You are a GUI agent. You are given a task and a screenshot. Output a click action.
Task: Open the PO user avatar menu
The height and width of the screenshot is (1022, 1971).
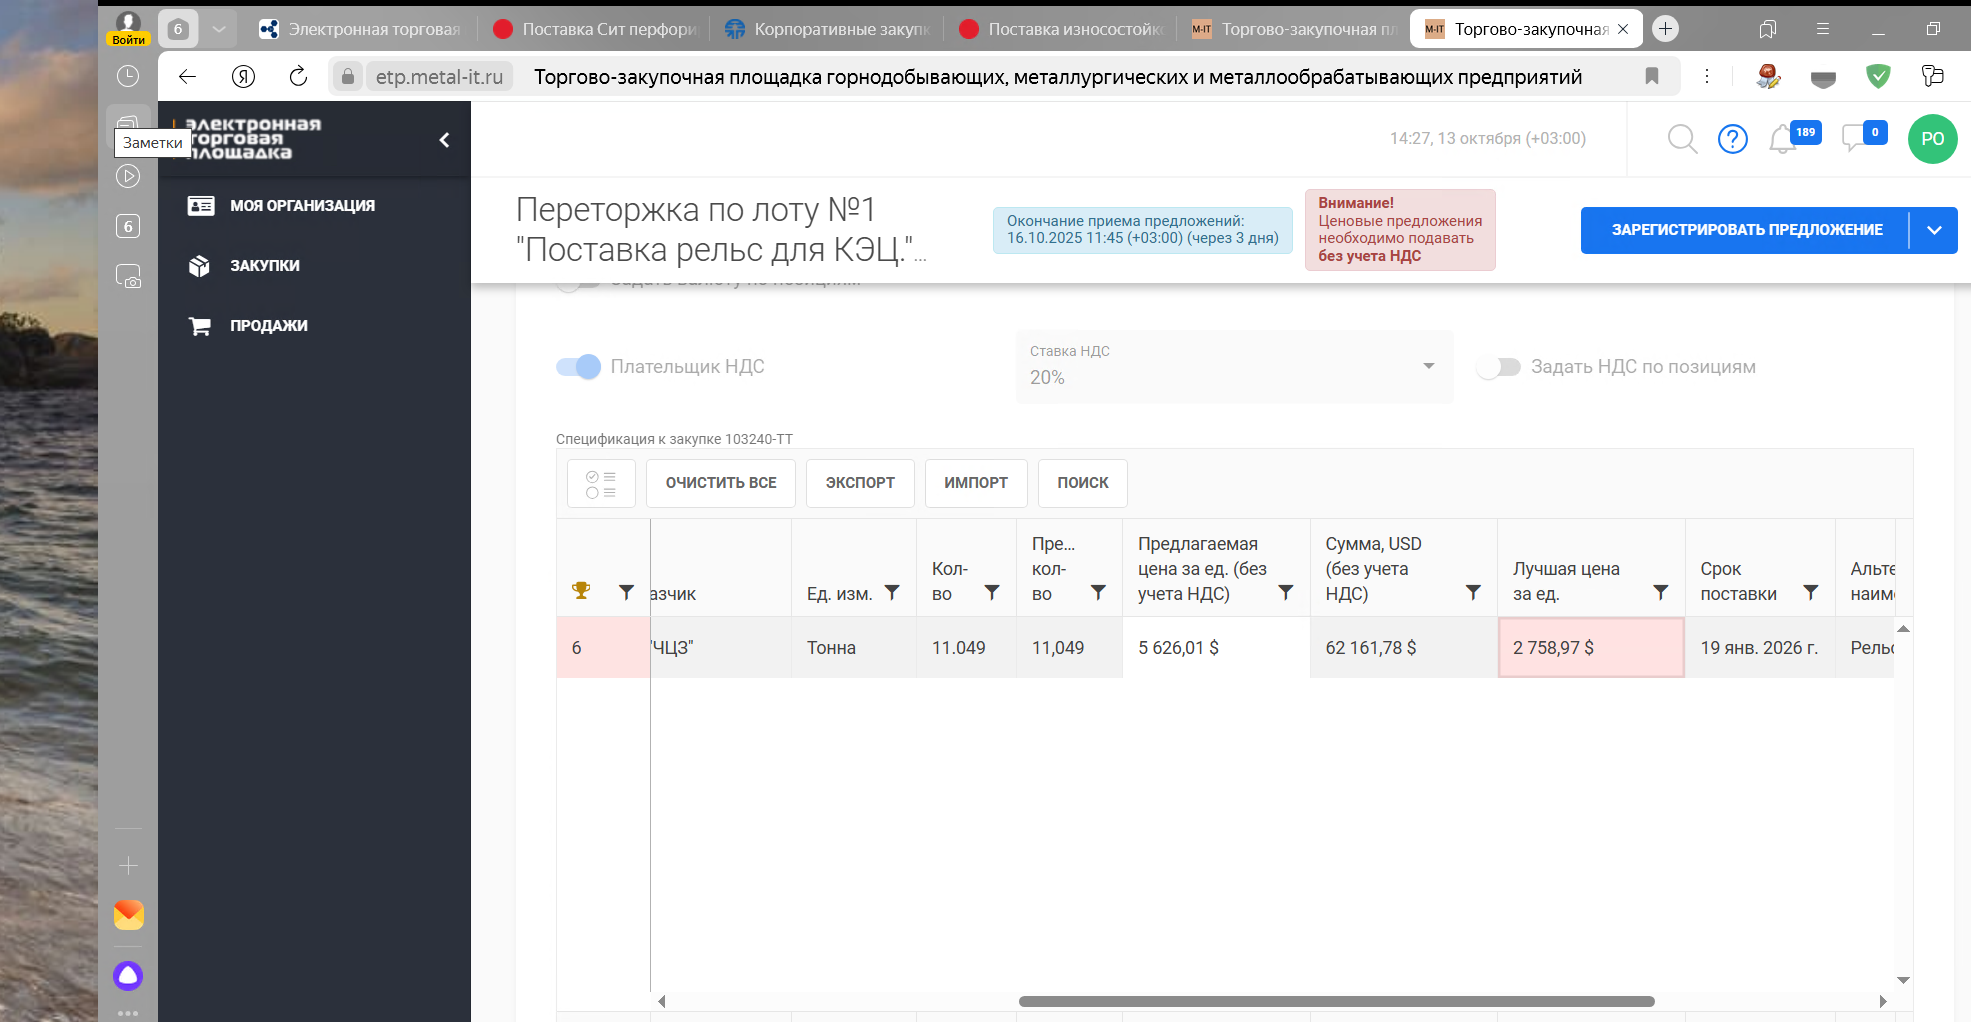tap(1932, 139)
